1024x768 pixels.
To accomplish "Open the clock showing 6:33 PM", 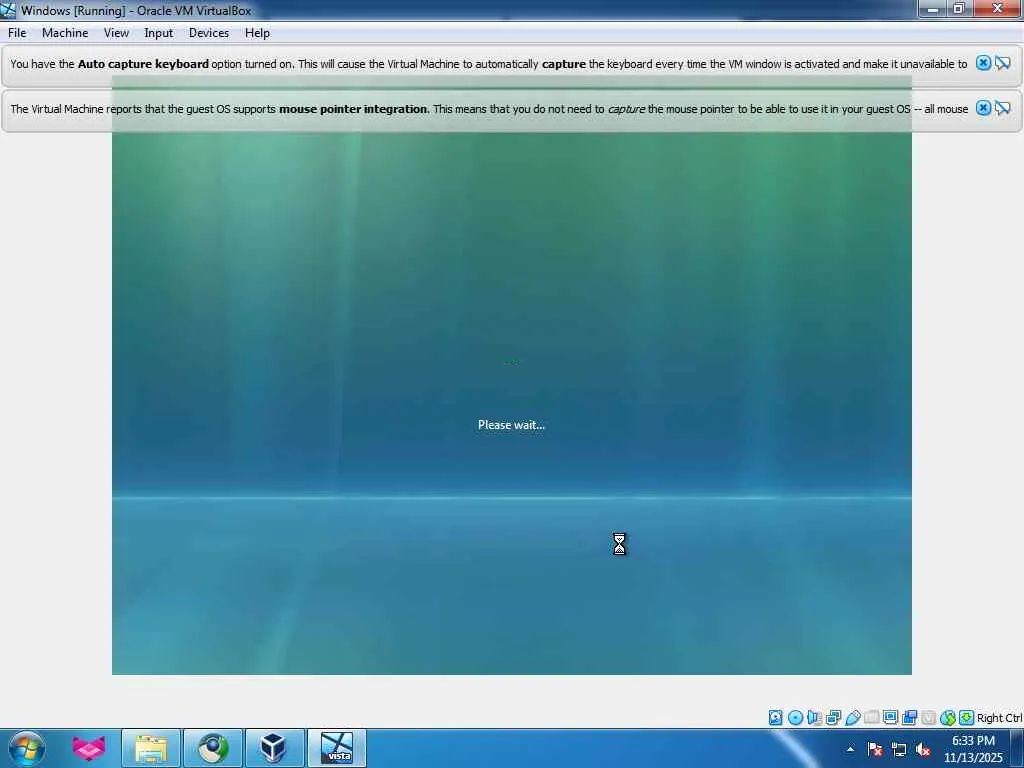I will pos(973,749).
